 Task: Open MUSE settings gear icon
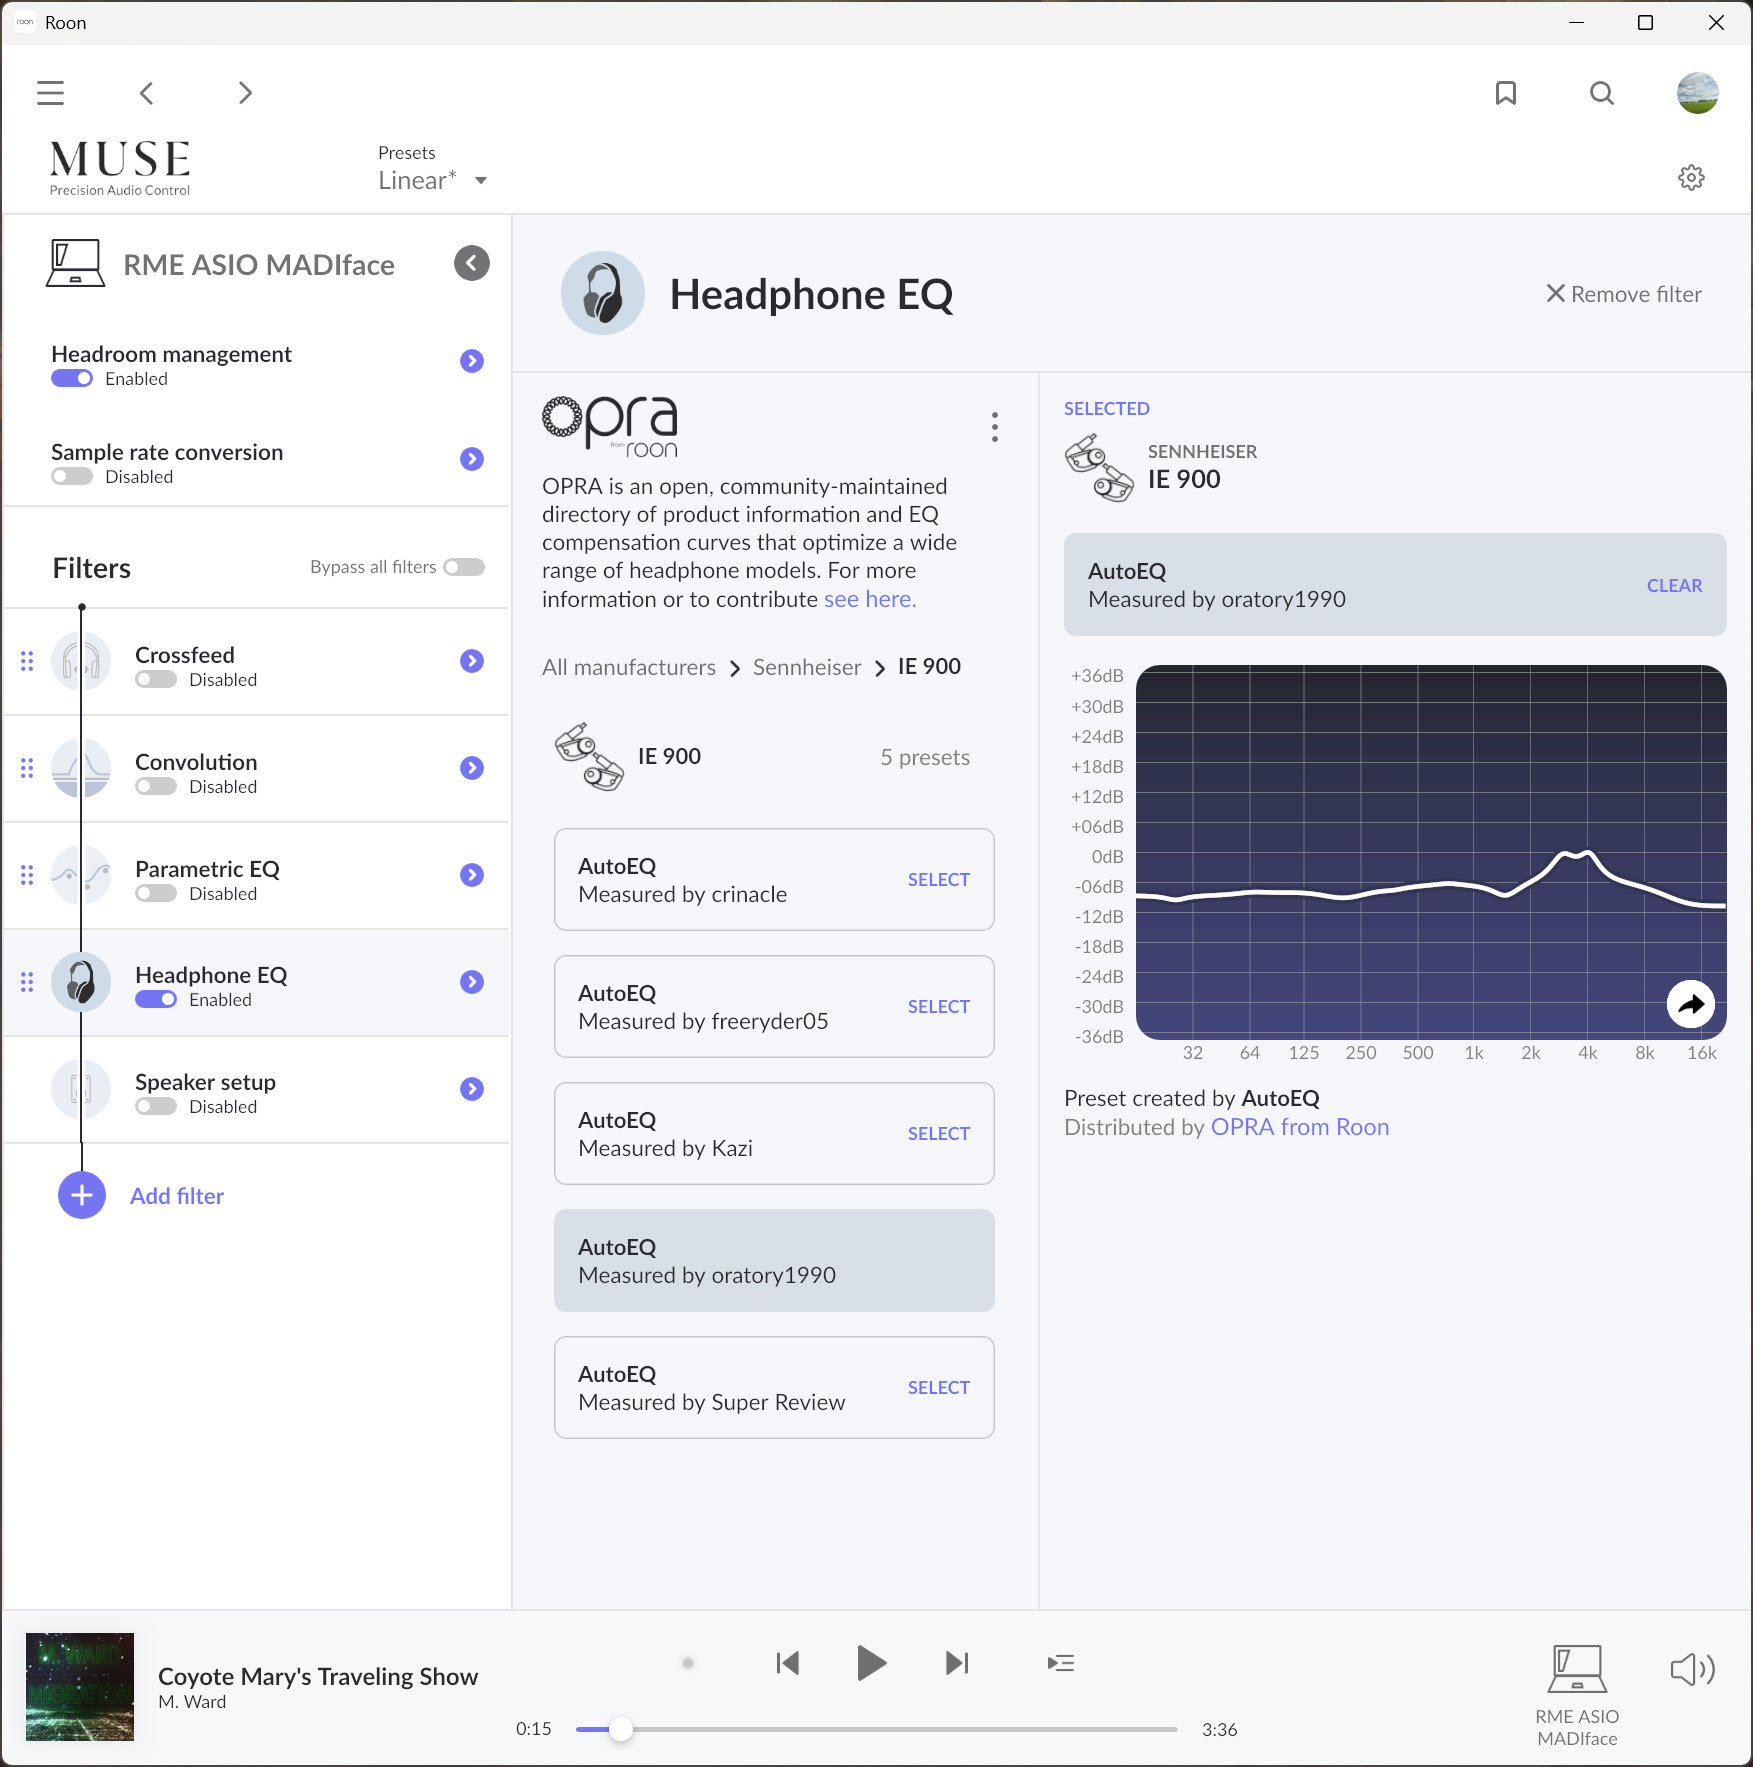click(x=1690, y=178)
